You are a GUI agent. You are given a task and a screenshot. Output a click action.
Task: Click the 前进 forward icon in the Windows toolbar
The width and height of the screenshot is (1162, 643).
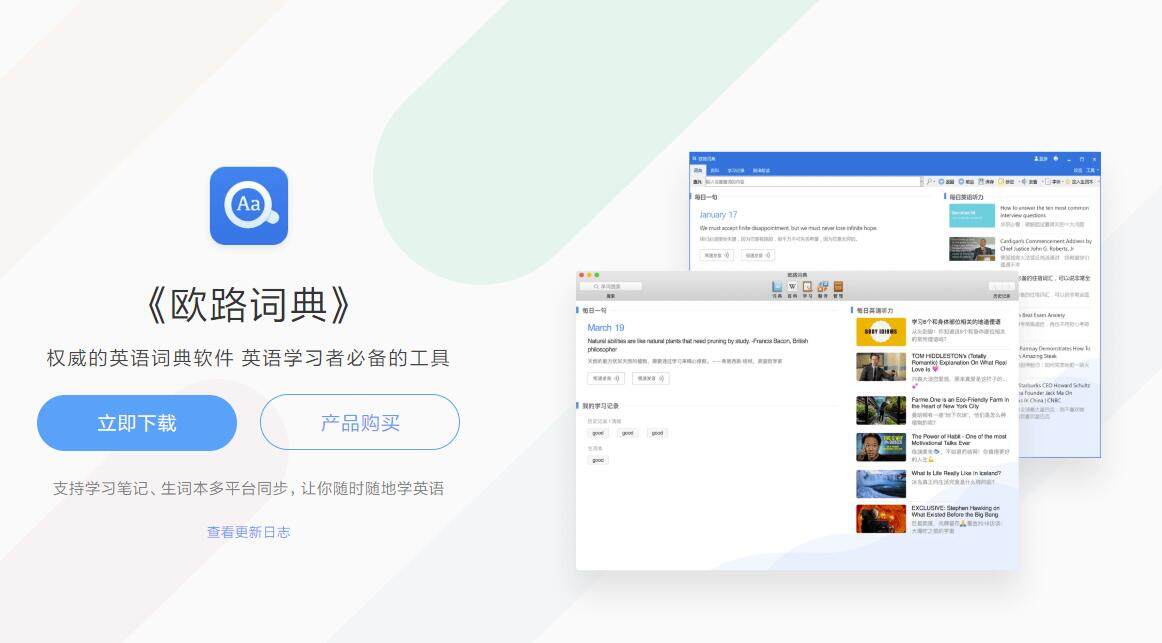966,181
